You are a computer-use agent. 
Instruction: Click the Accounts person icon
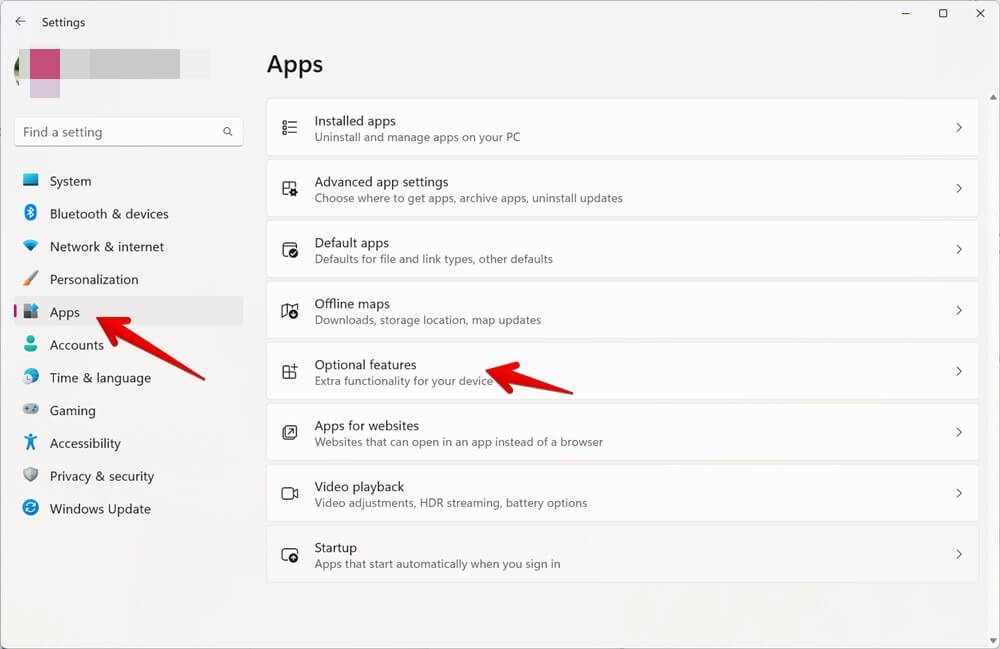click(31, 344)
